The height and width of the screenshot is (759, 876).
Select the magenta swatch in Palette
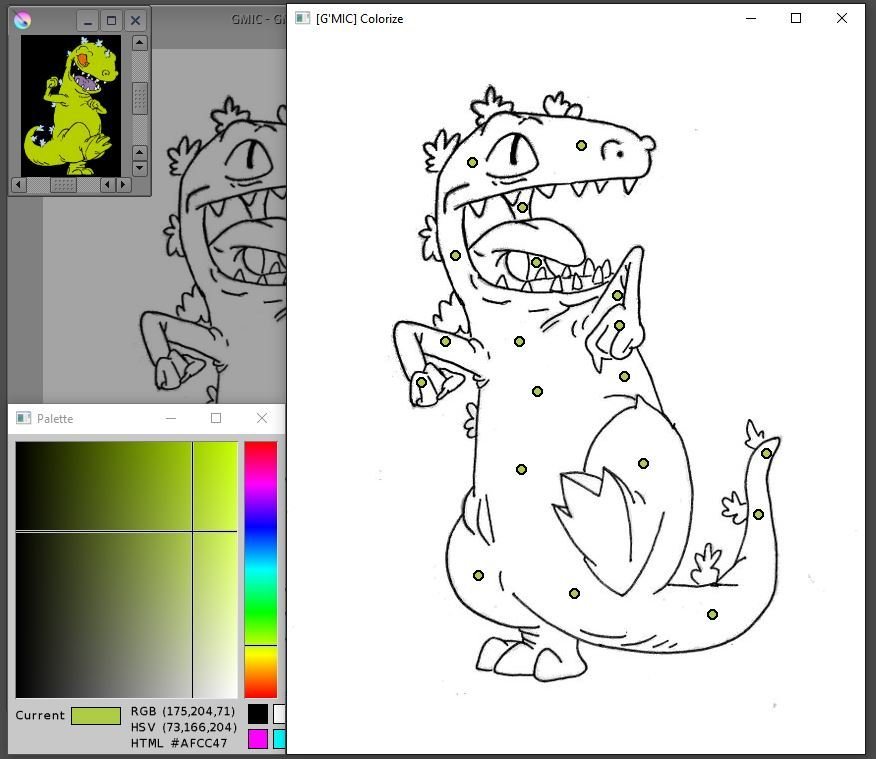(x=258, y=738)
